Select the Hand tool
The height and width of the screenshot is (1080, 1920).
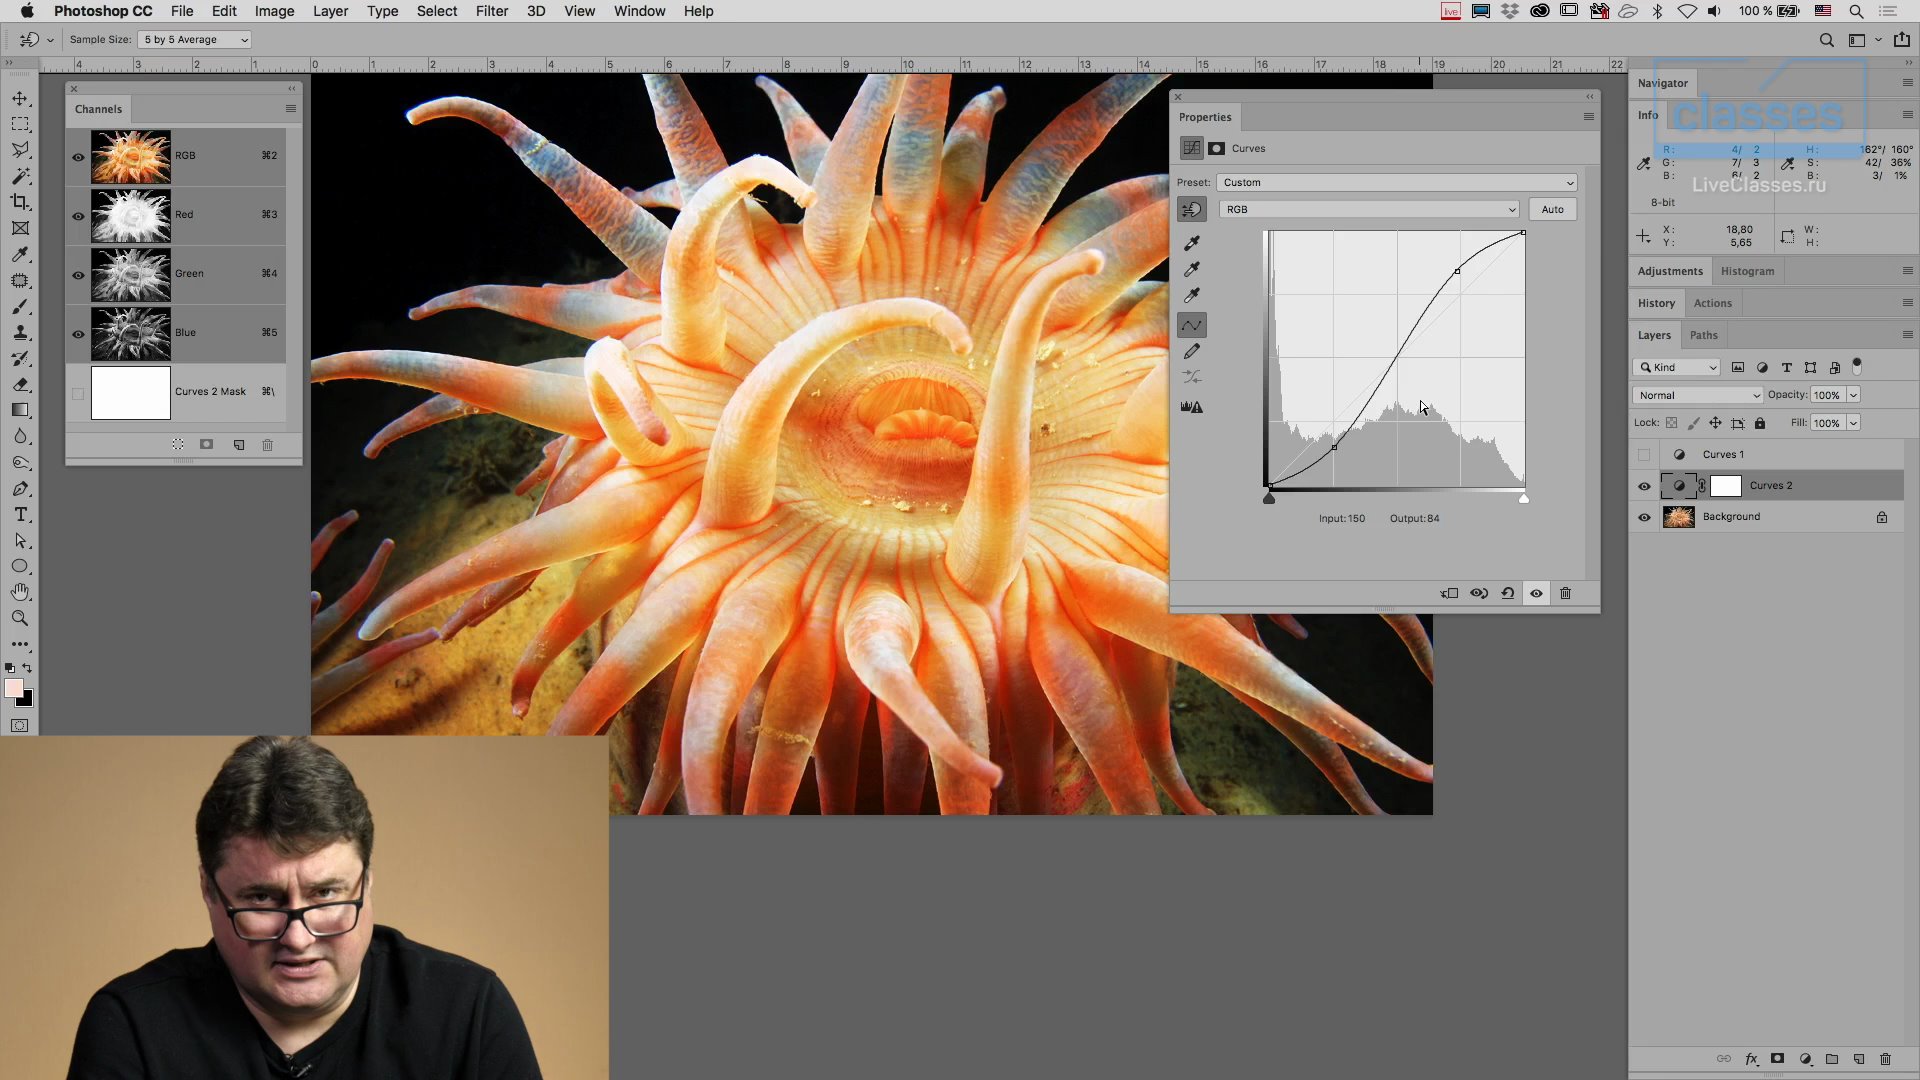click(x=20, y=592)
